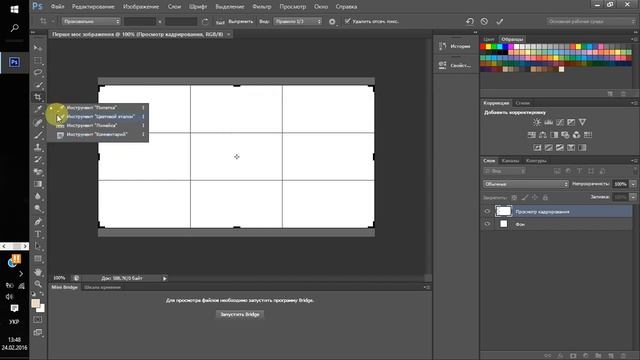Select the Crop tool in toolbar
The height and width of the screenshot is (360, 640).
(38, 97)
